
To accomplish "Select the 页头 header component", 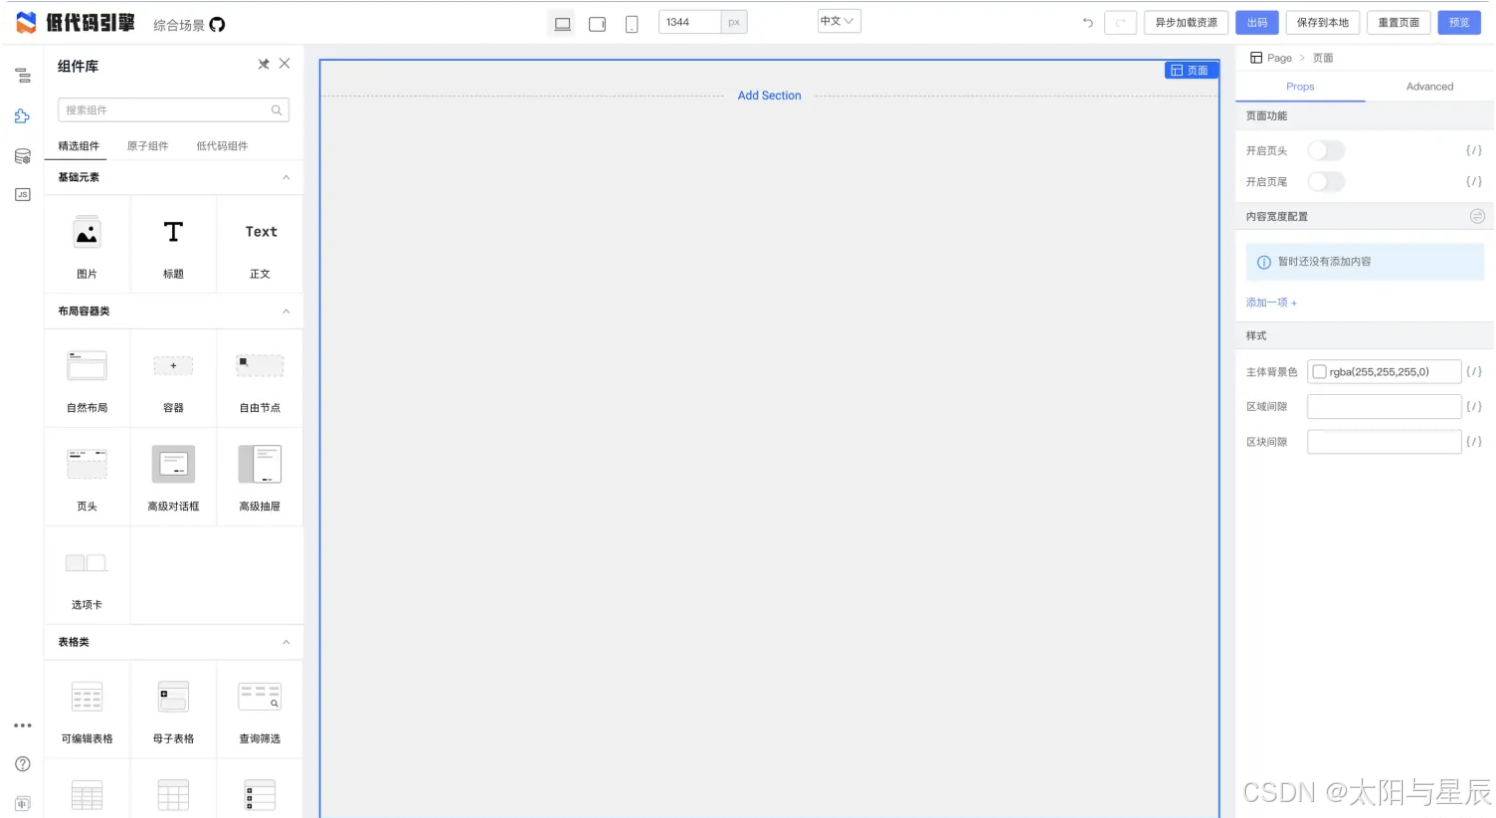I will [87, 478].
